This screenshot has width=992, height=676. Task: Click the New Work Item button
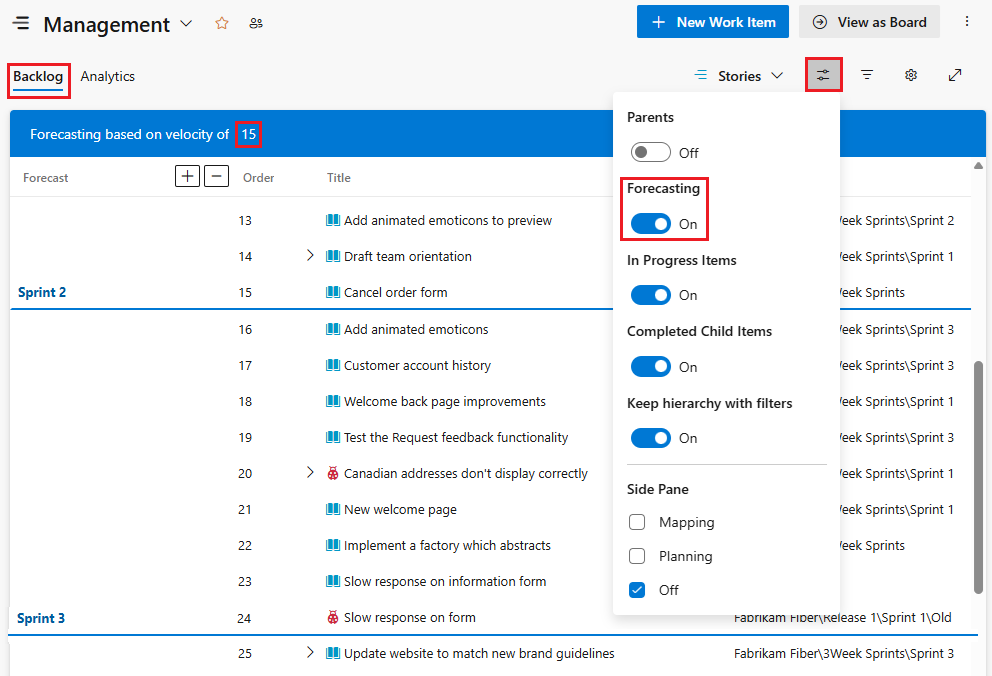tap(712, 21)
